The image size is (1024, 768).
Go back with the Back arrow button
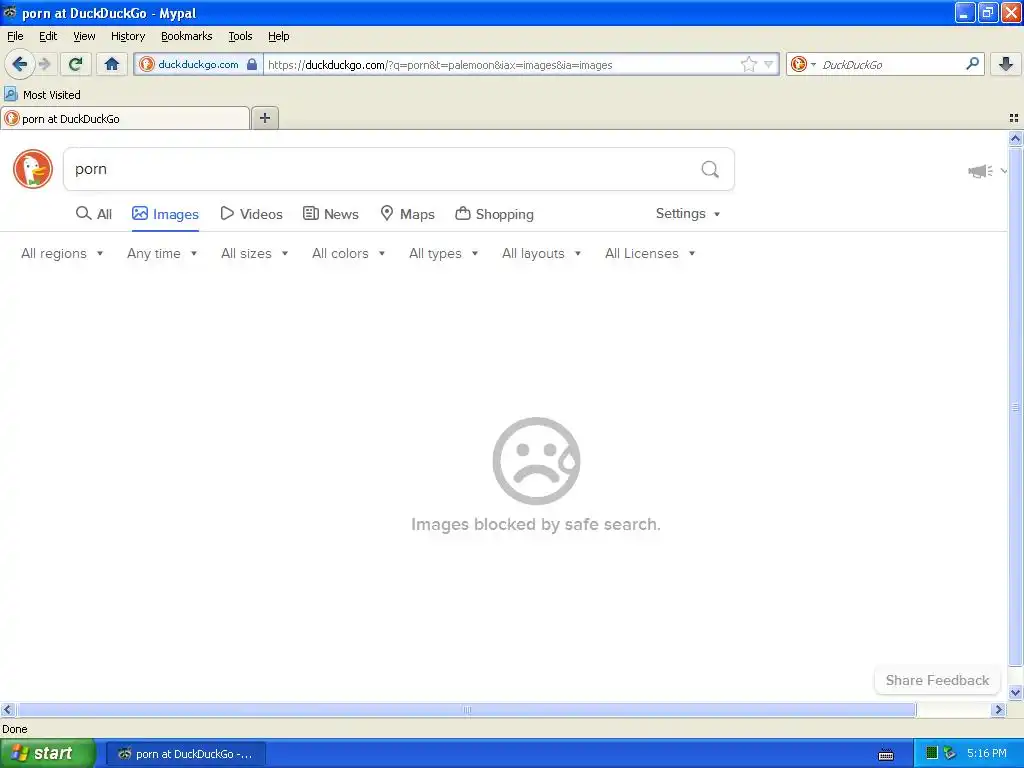tap(20, 64)
